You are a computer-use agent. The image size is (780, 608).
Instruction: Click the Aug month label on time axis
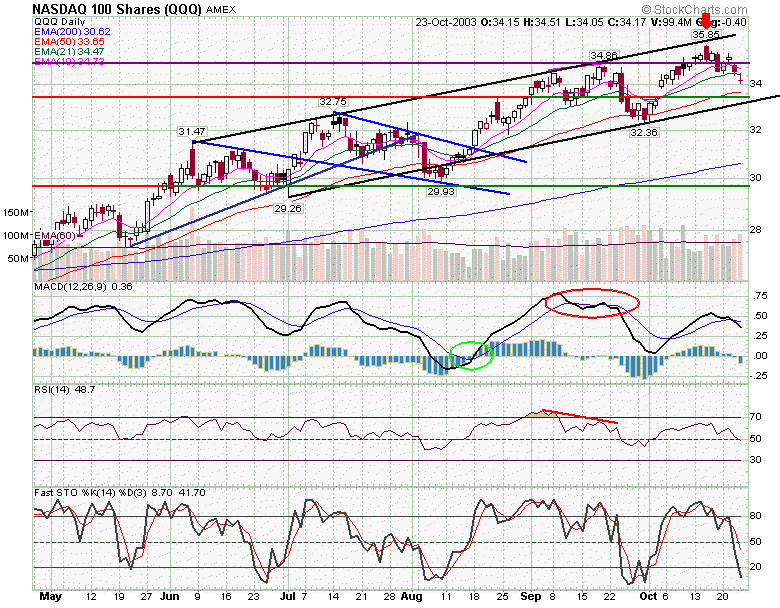pyautogui.click(x=411, y=597)
